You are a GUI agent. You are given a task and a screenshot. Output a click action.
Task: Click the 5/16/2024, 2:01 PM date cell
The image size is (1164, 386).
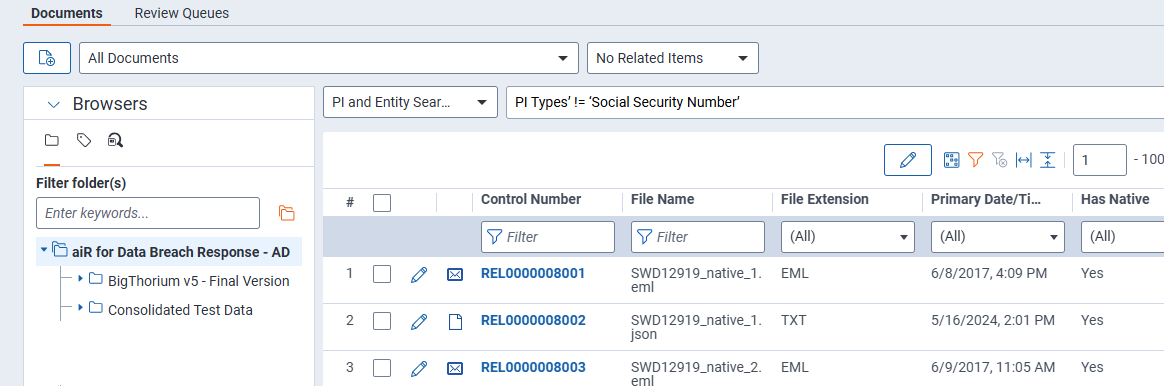(x=993, y=320)
